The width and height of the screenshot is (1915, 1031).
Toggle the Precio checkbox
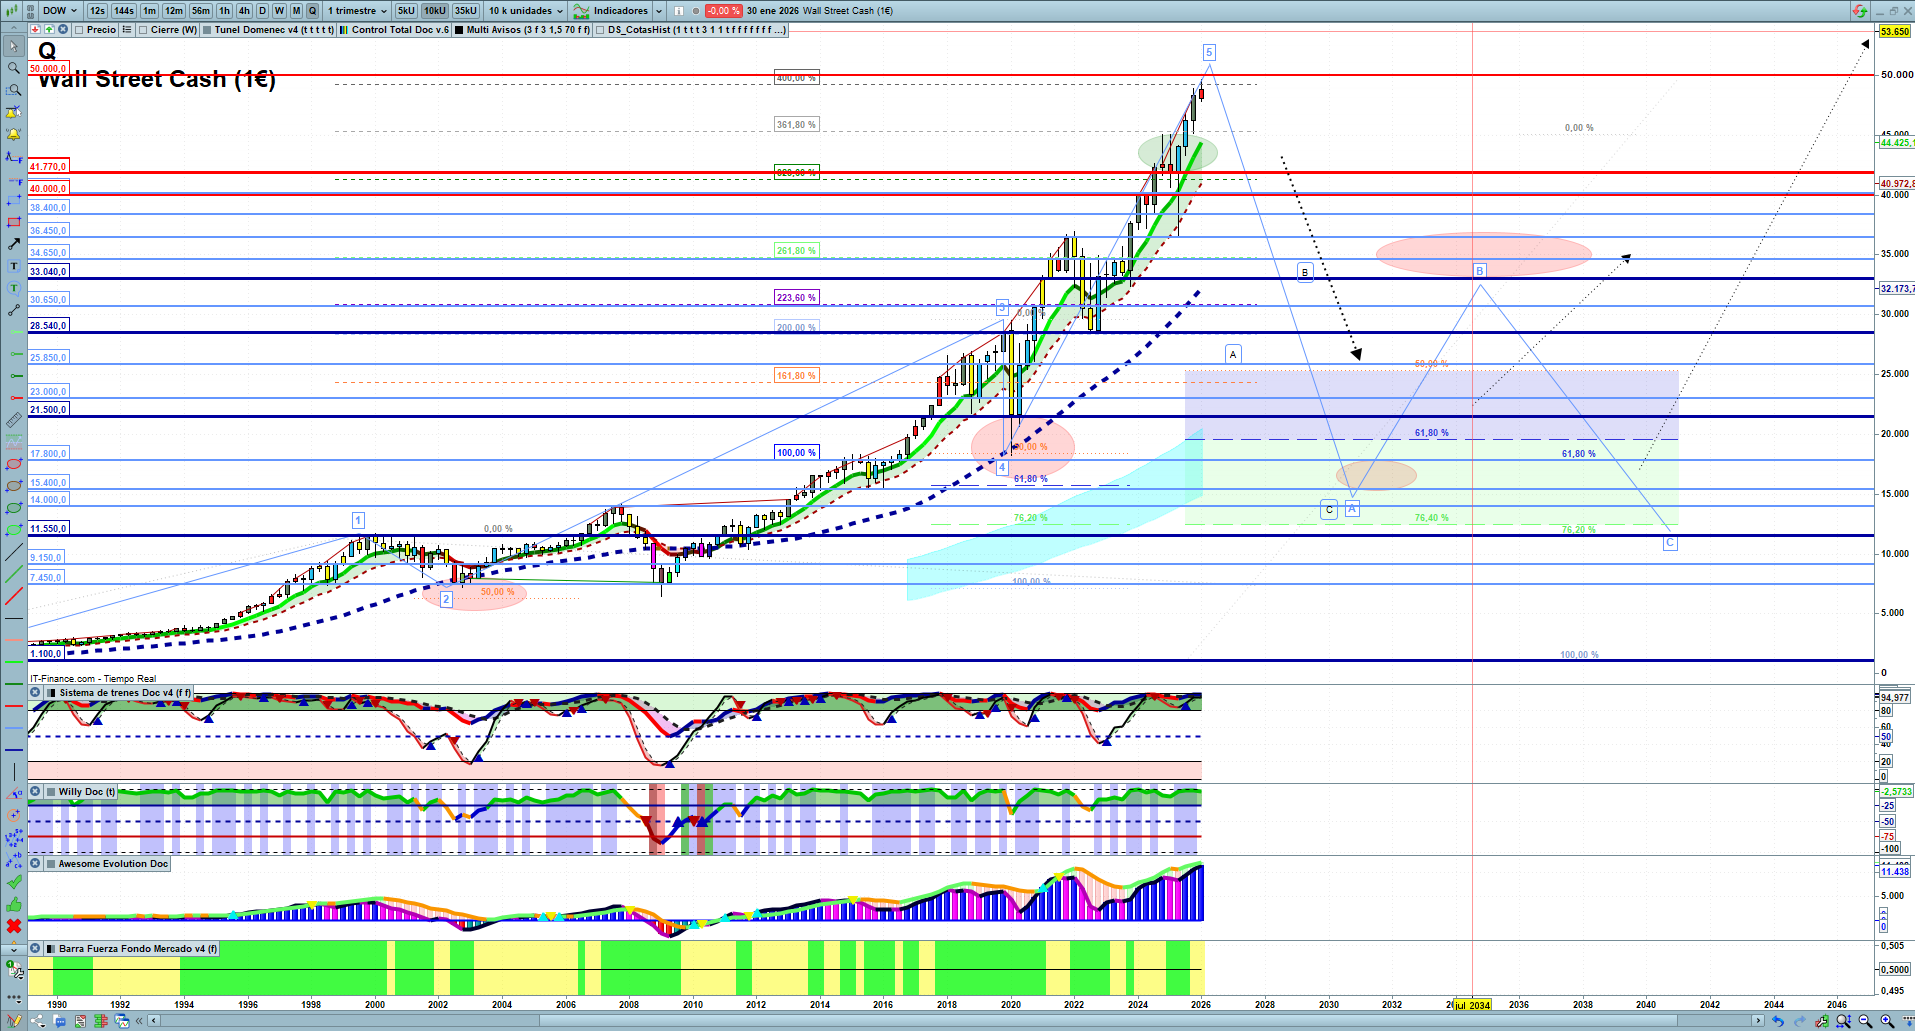tap(79, 30)
